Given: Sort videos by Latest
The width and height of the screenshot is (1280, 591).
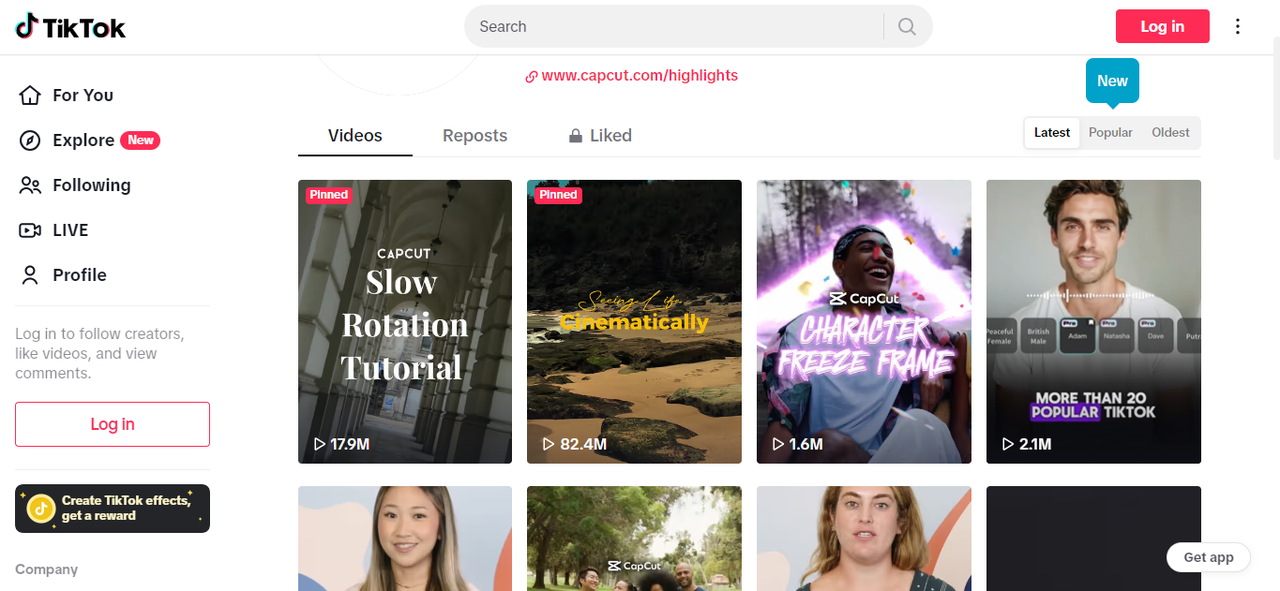Looking at the screenshot, I should (x=1052, y=132).
